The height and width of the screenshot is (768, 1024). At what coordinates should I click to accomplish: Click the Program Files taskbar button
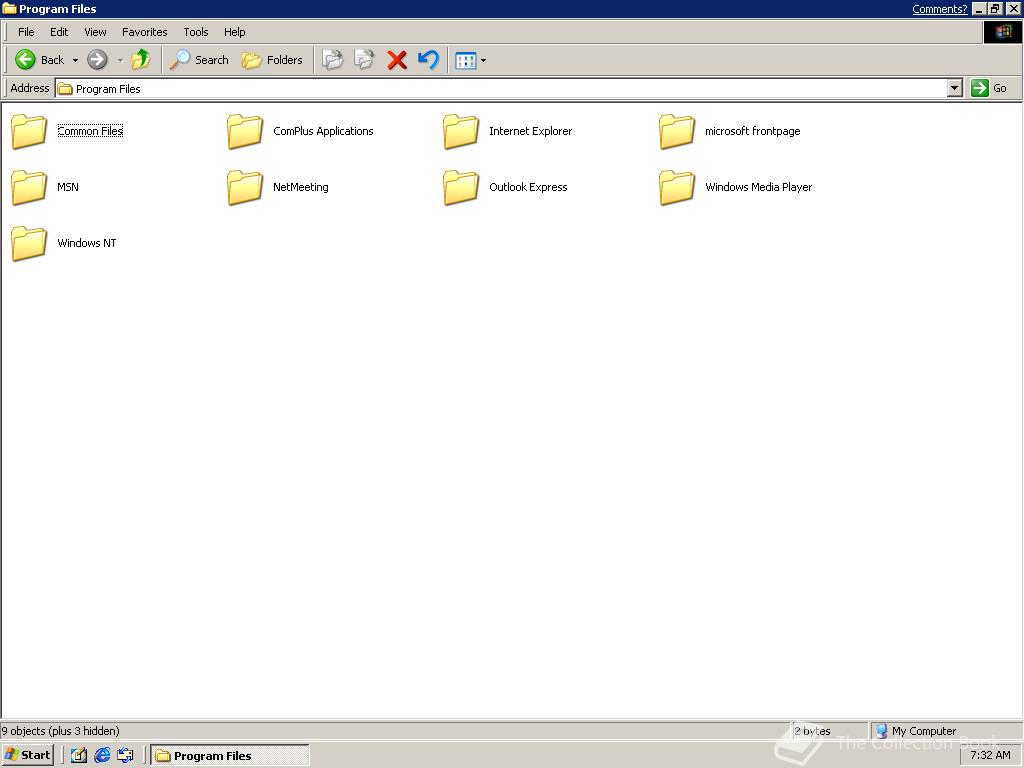230,755
